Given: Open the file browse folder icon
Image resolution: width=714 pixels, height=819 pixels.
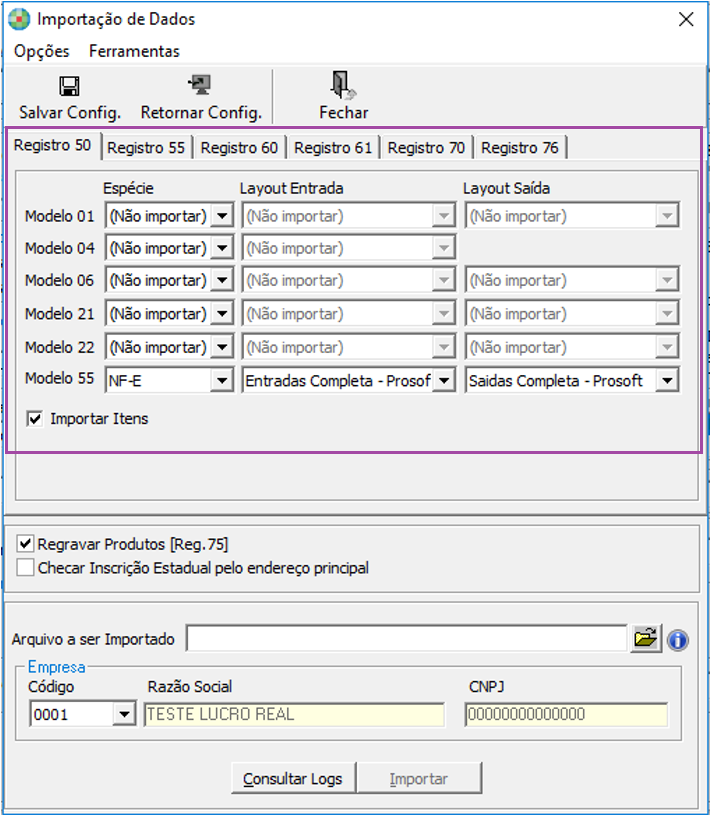Looking at the screenshot, I should 647,639.
